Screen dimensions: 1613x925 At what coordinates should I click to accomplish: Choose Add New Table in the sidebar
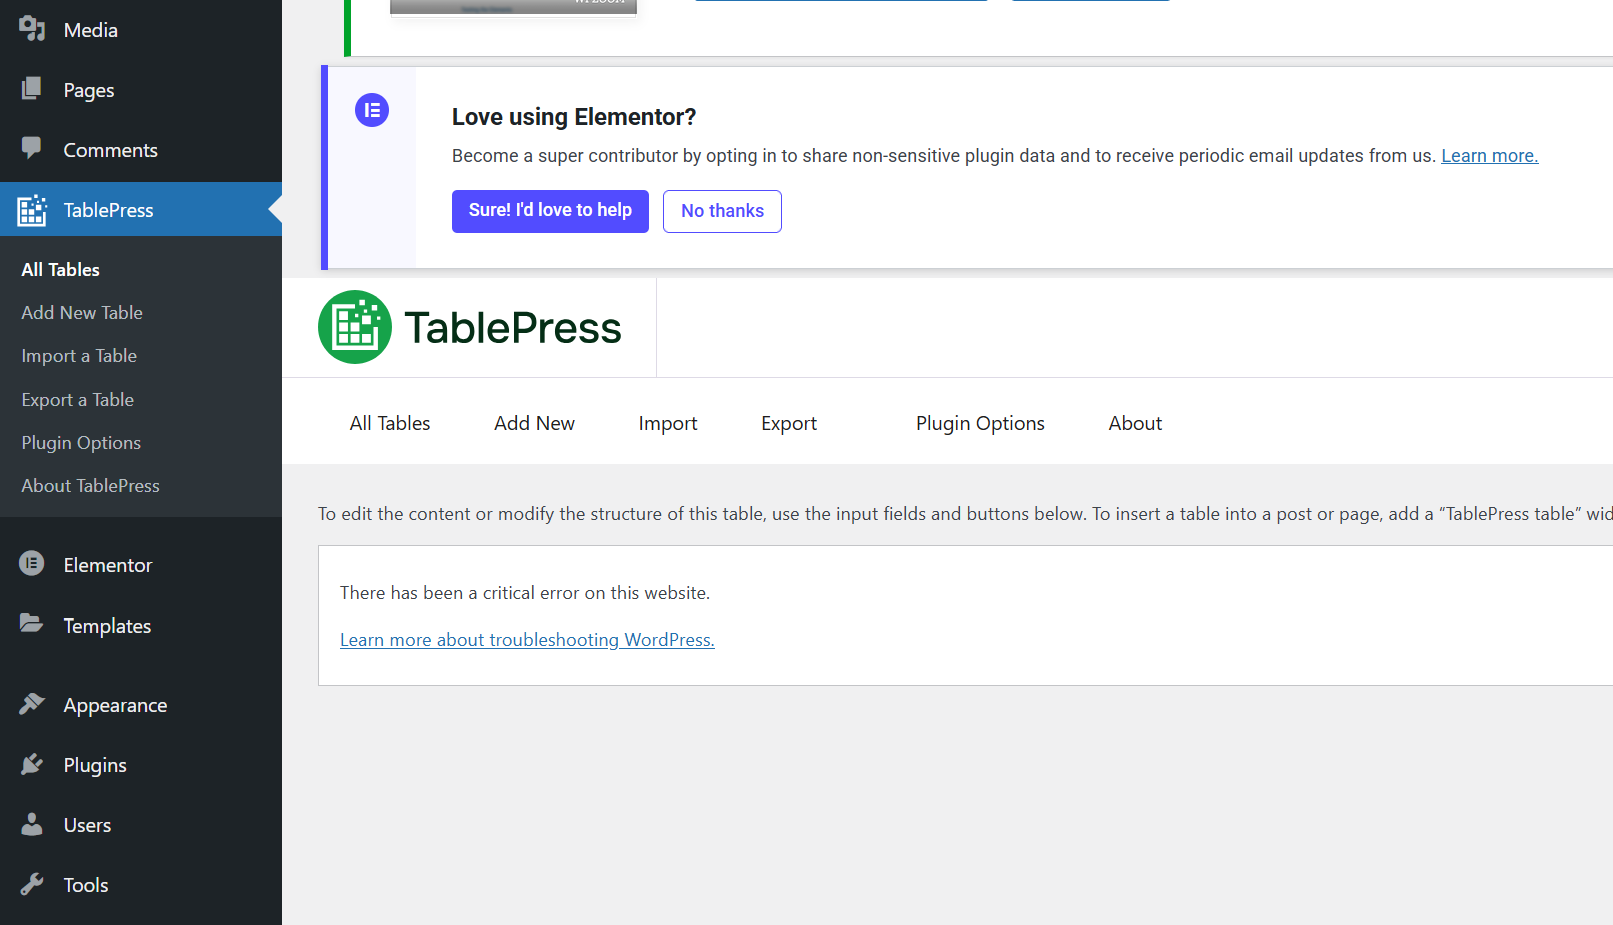tap(82, 313)
